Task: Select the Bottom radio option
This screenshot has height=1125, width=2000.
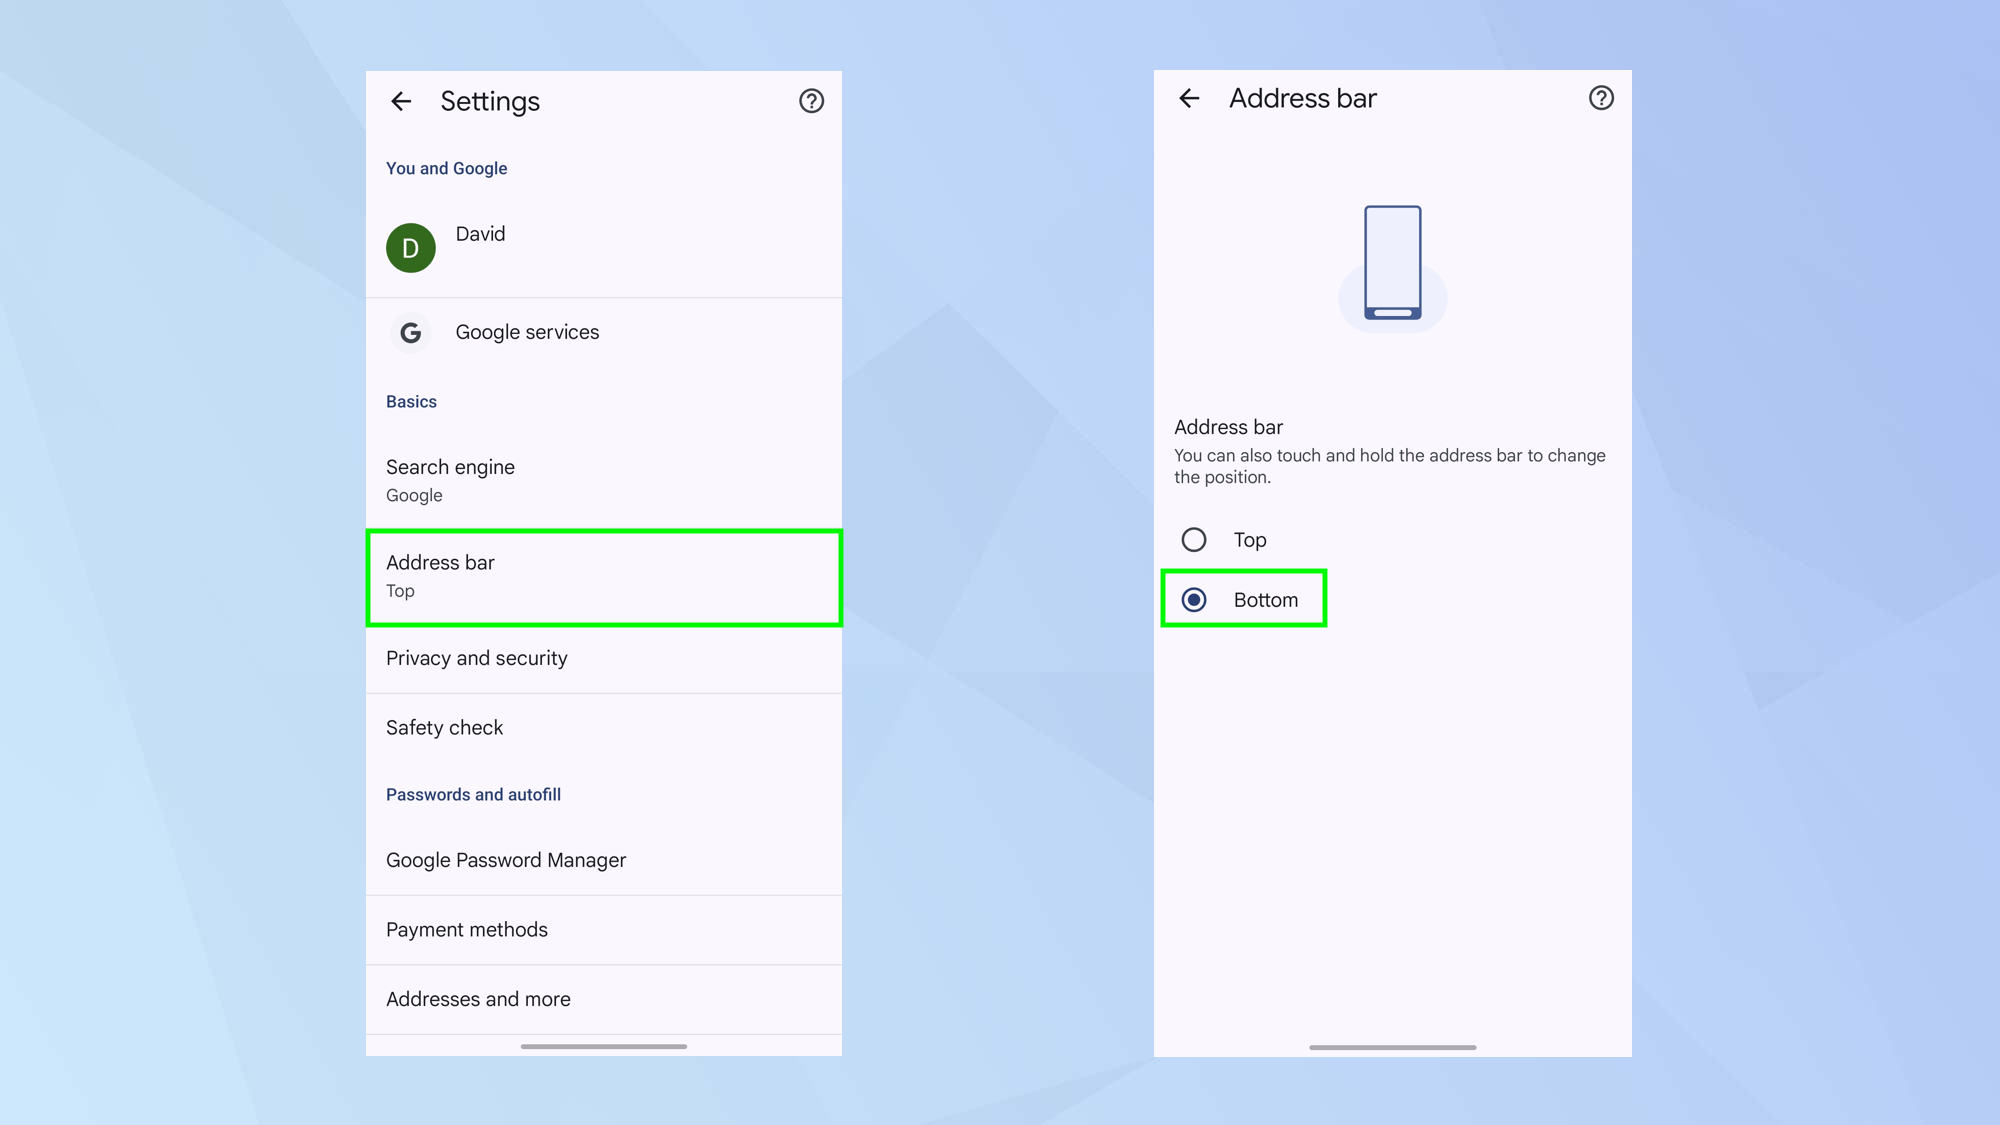Action: [x=1194, y=600]
